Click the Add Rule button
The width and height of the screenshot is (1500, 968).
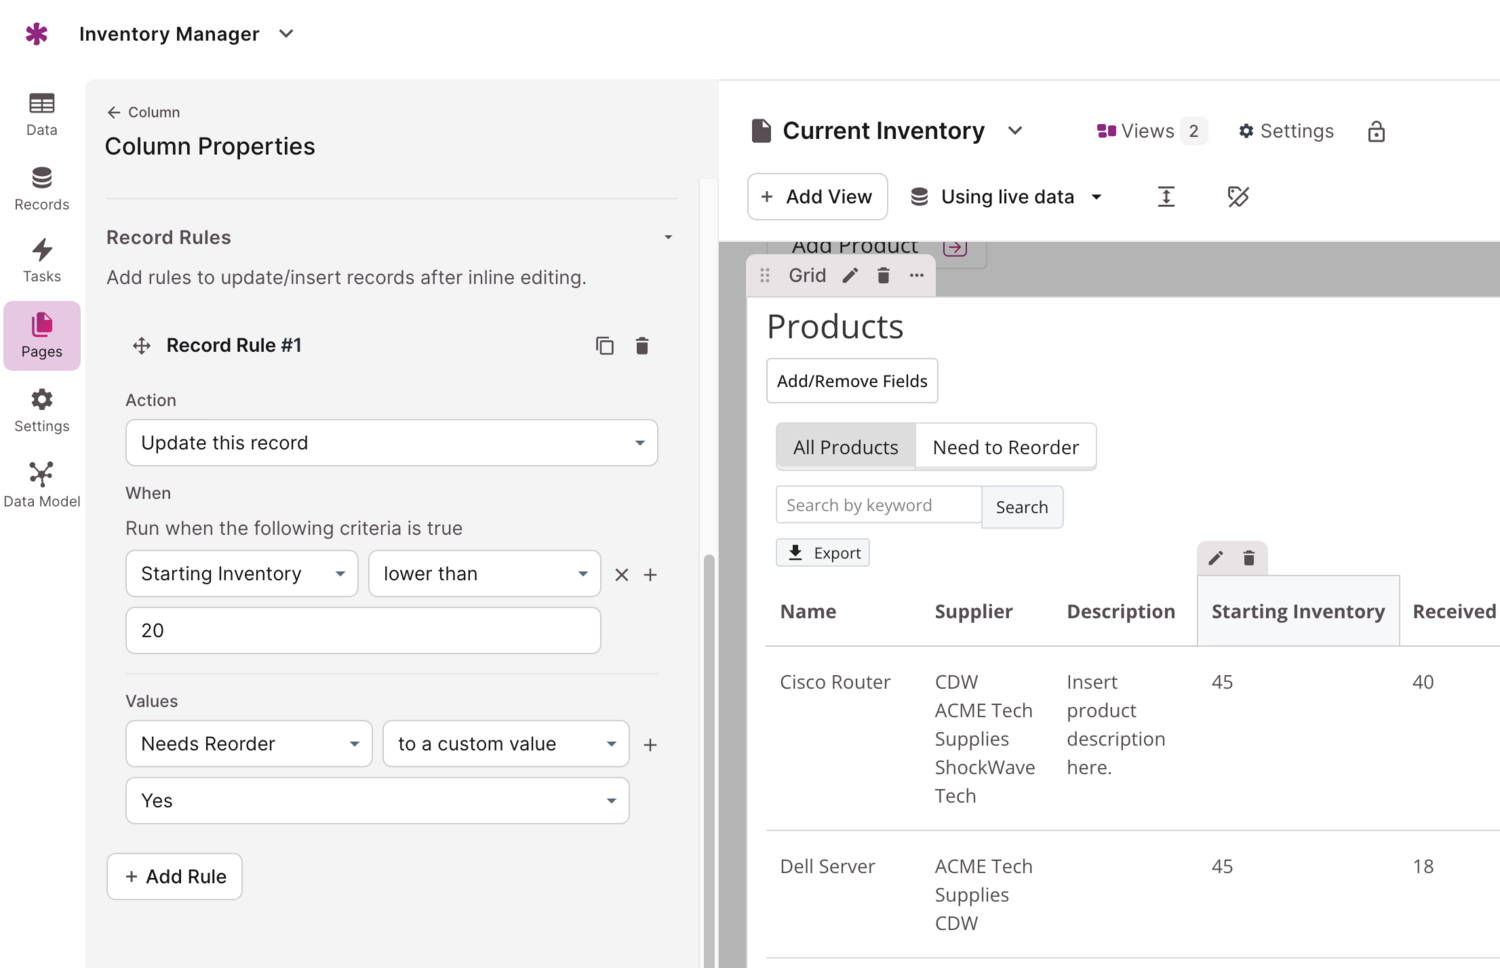175,877
